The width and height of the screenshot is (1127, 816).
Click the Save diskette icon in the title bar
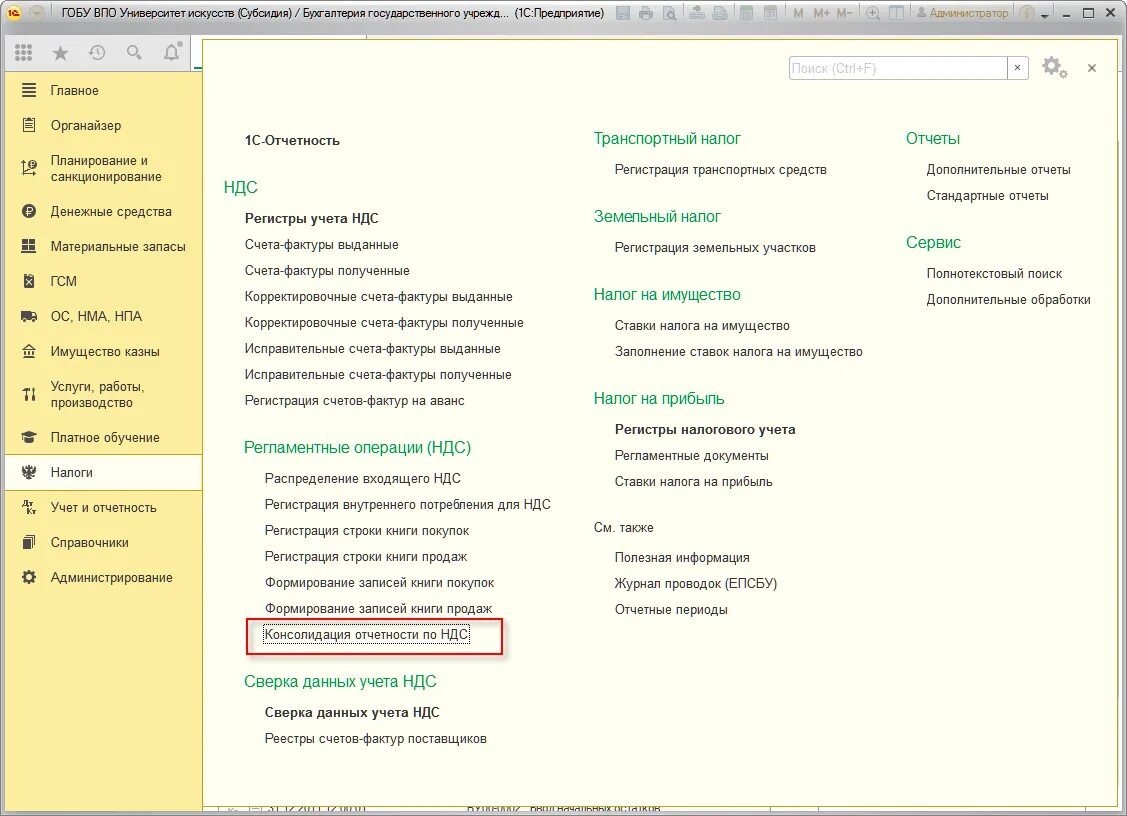[624, 13]
